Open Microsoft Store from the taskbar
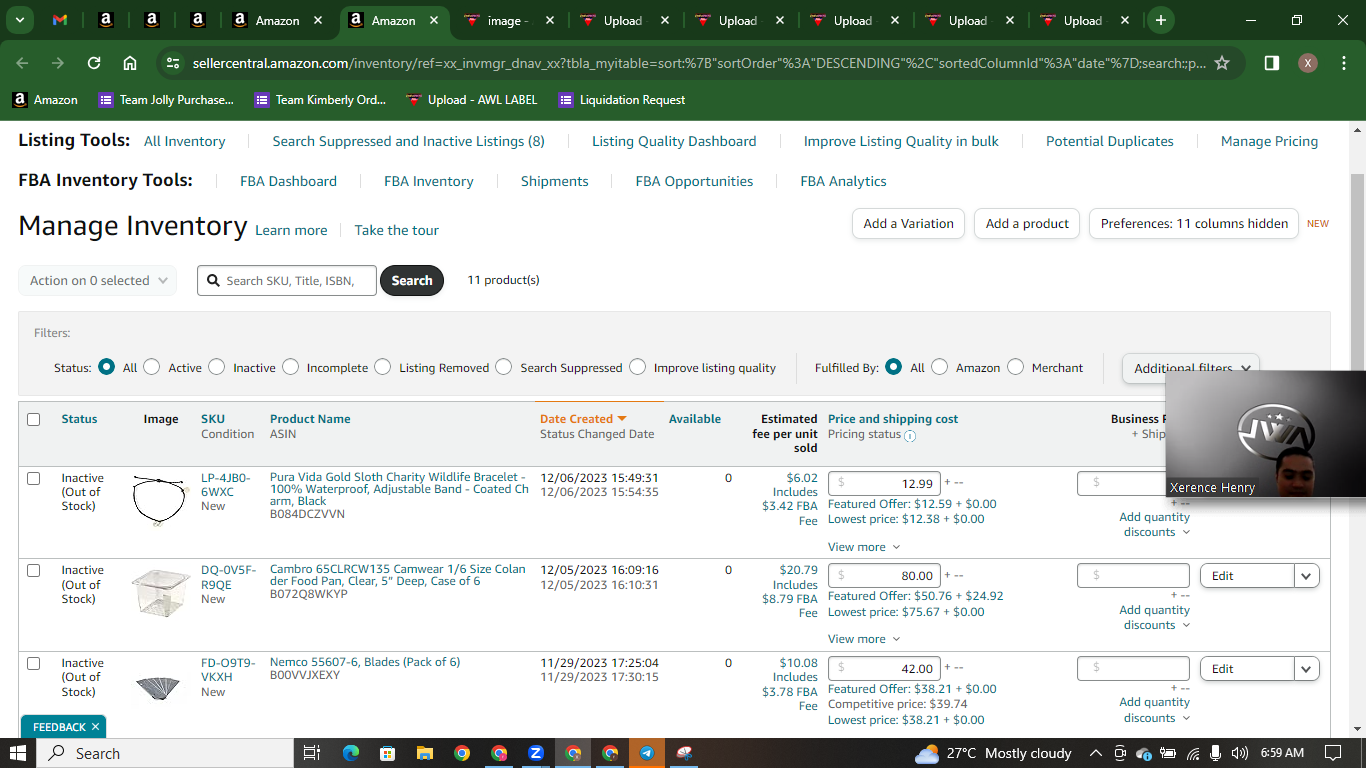1366x768 pixels. click(x=387, y=753)
